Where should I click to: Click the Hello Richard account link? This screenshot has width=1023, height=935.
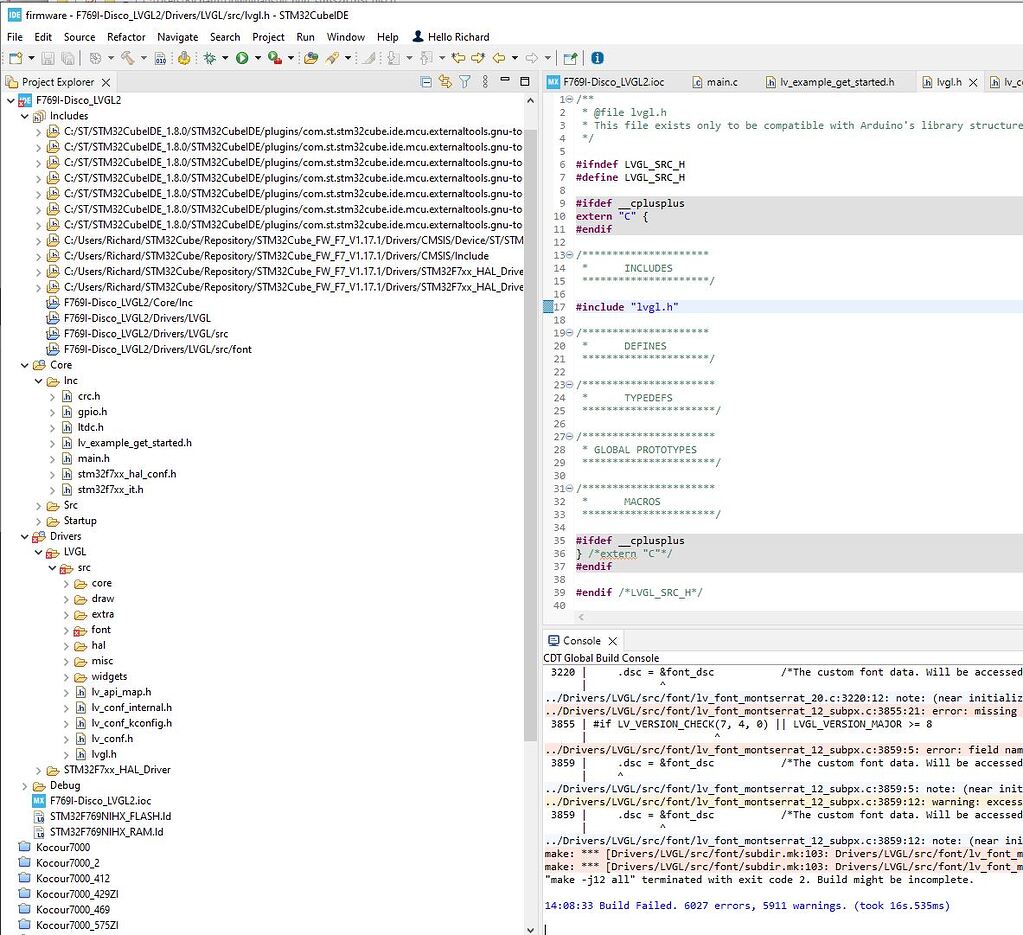pyautogui.click(x=458, y=37)
